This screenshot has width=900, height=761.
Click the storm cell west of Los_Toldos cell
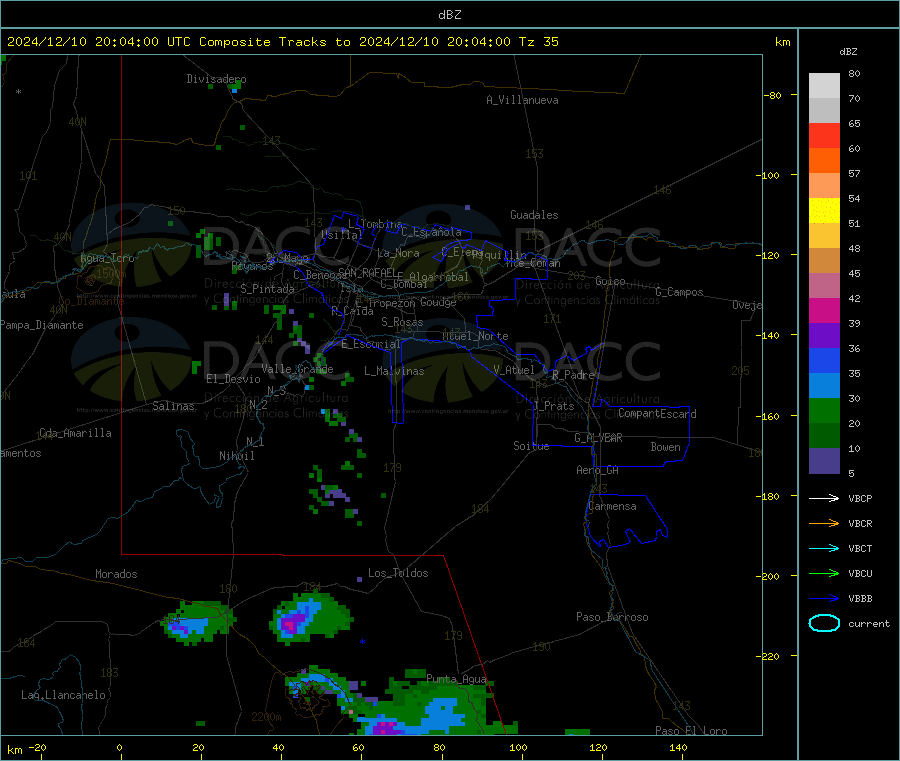click(x=198, y=622)
